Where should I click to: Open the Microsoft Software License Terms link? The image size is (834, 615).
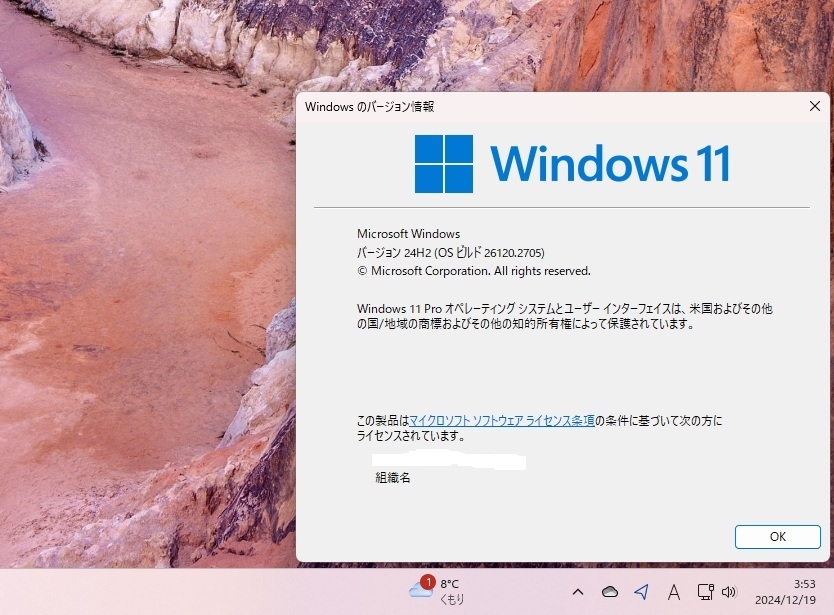point(502,420)
